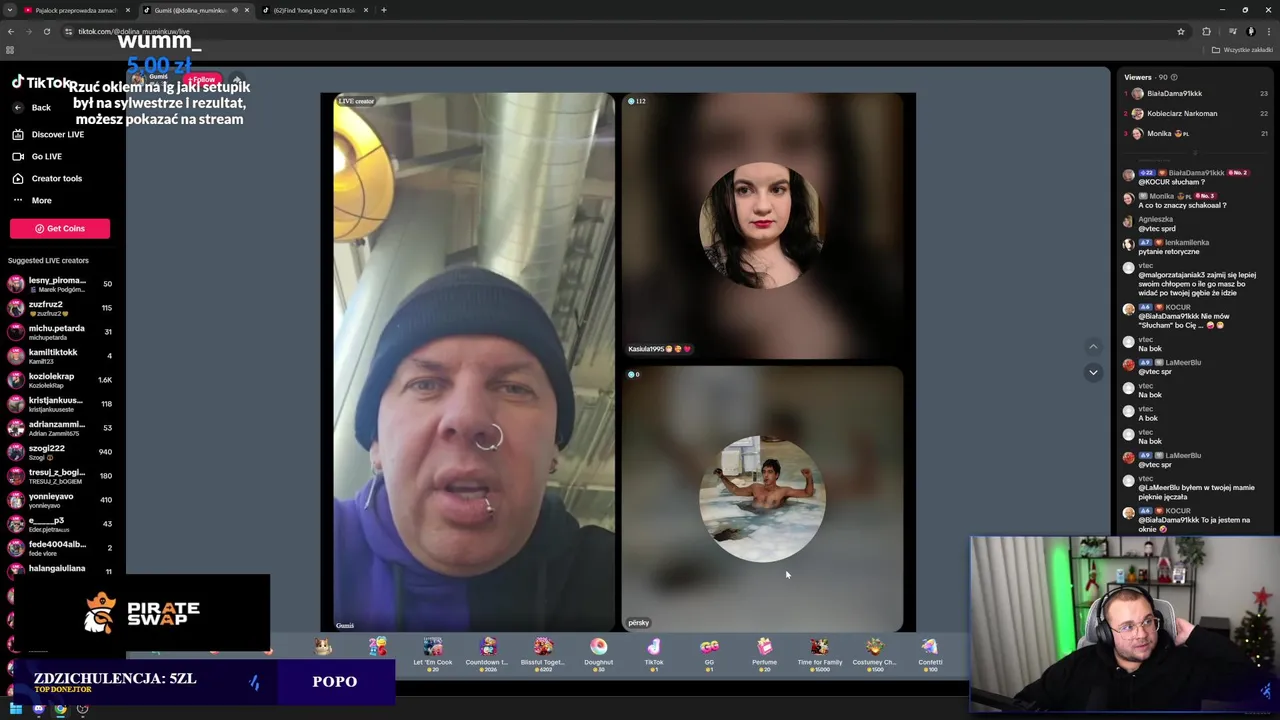Screen dimensions: 1280x720
Task: Click the Gumiś main live video
Action: (x=474, y=362)
